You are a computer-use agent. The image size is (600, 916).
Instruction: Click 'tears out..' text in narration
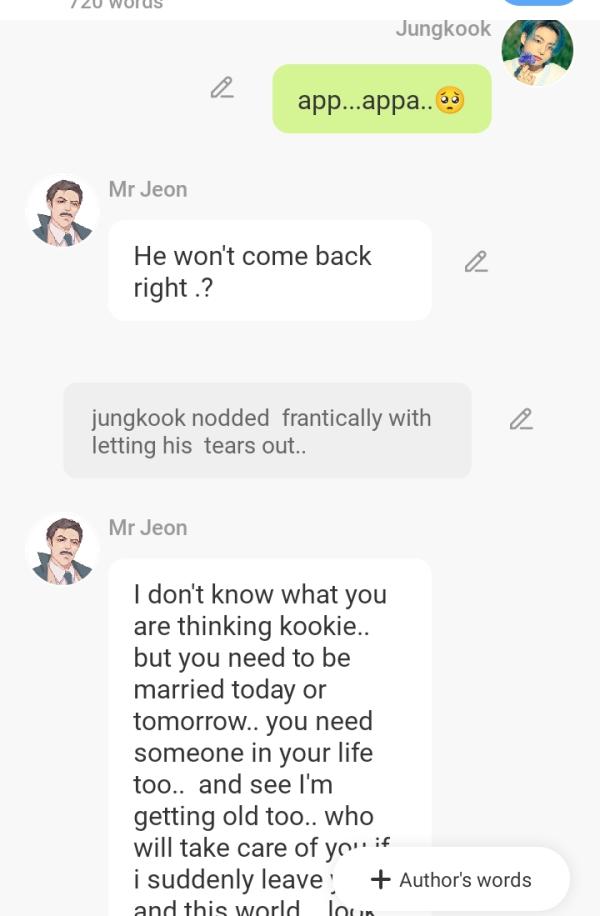pyautogui.click(x=255, y=446)
